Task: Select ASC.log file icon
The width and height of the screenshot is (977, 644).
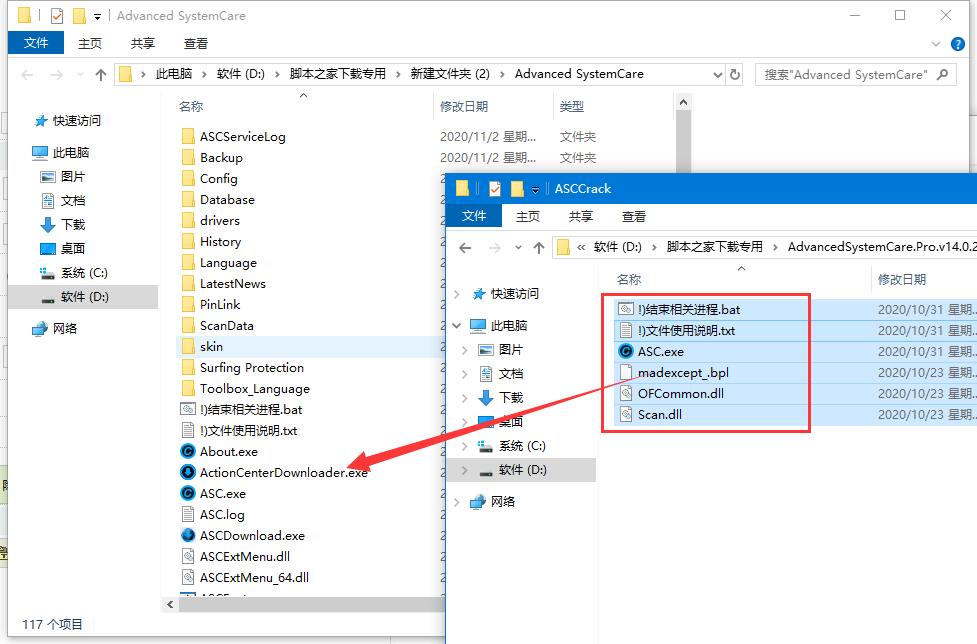Action: [188, 514]
